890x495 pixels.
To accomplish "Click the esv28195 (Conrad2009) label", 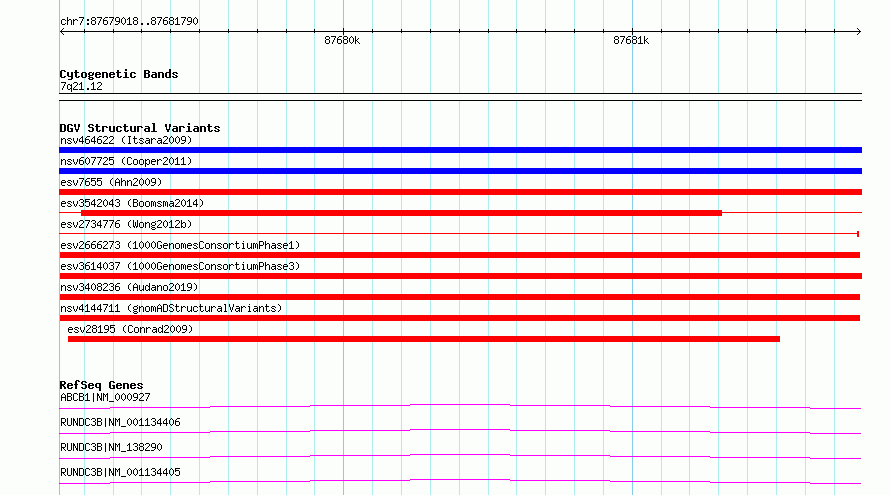I will point(130,329).
